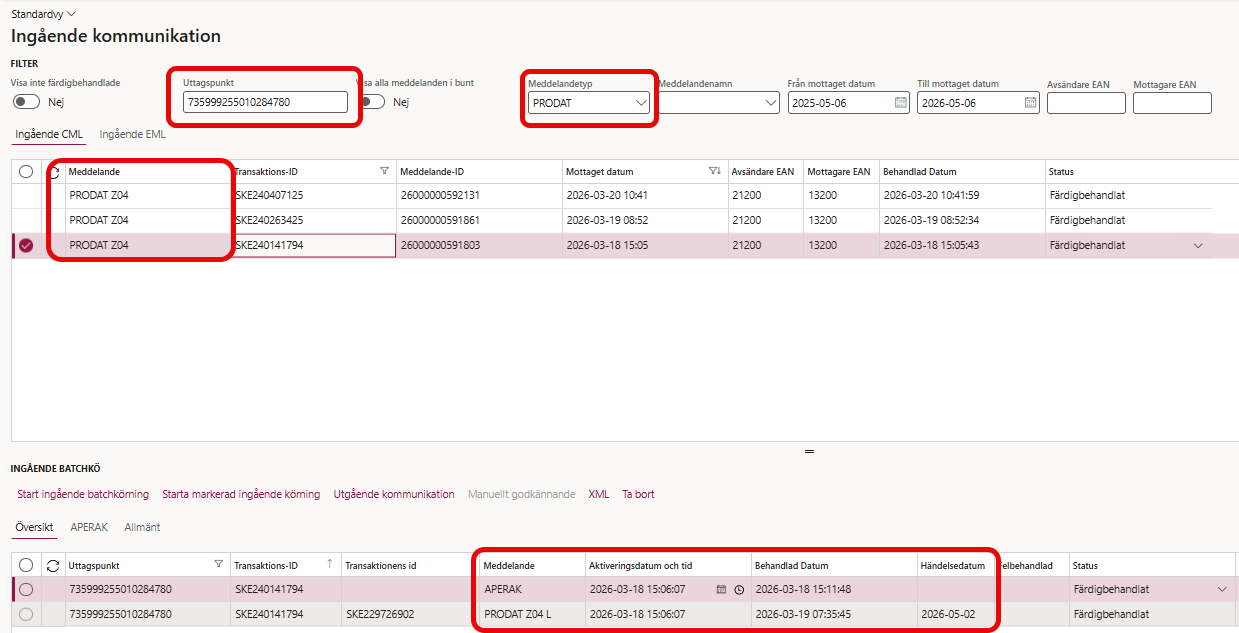1239x633 pixels.
Task: Refresh the upper Meddelande grid
Action: pos(53,172)
